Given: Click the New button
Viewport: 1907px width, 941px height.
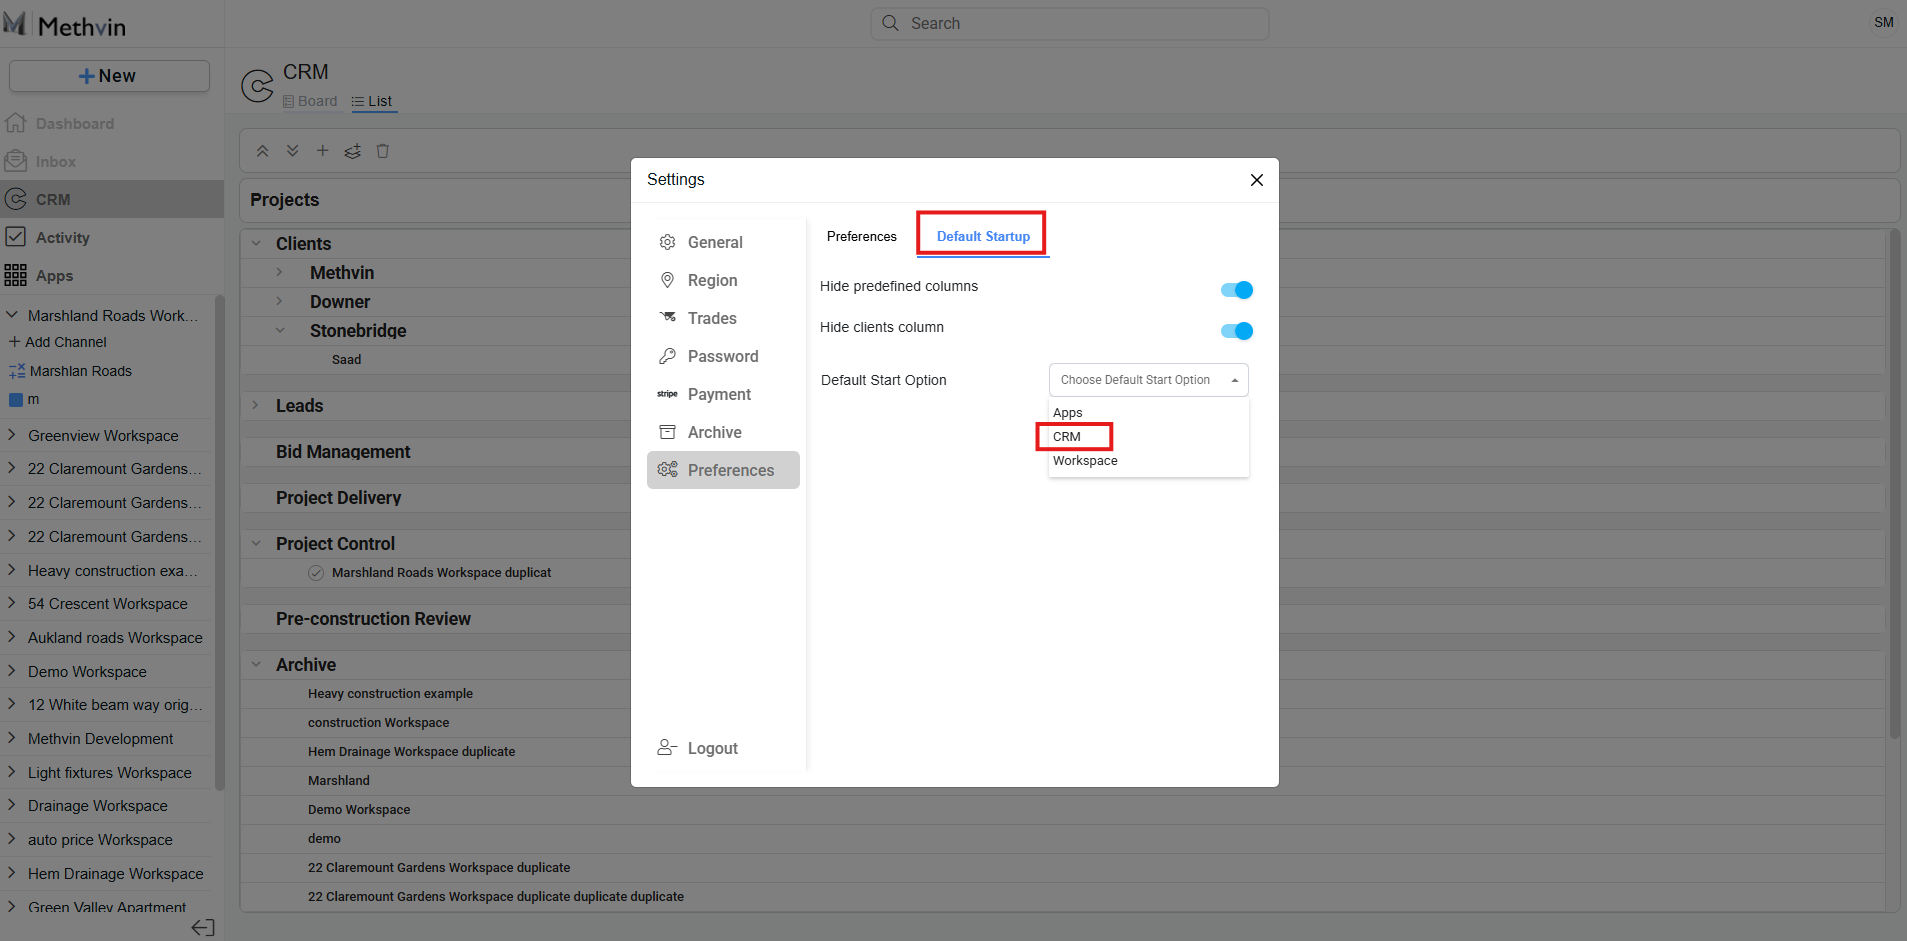Looking at the screenshot, I should point(109,76).
